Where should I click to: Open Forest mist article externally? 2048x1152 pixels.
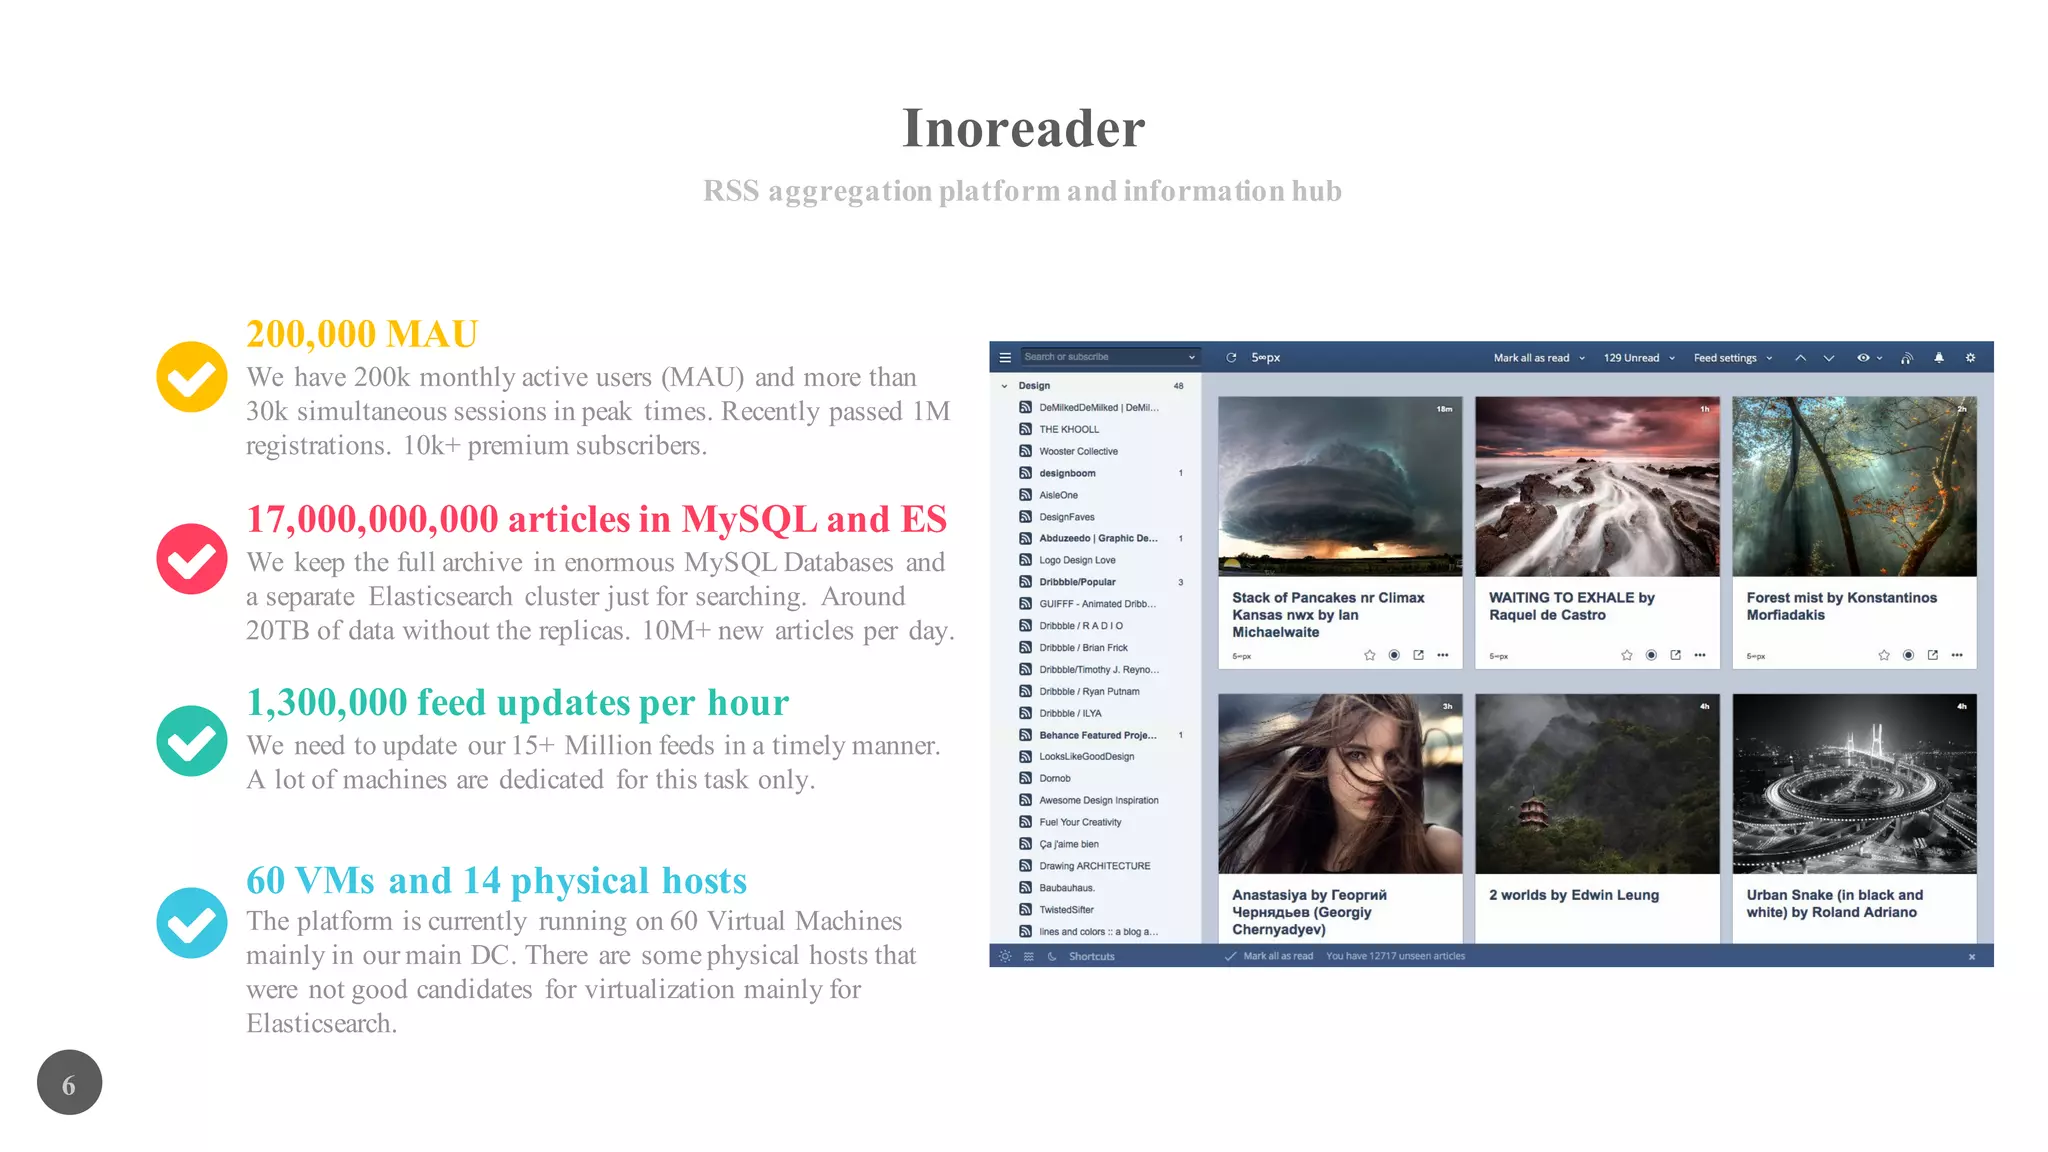[1932, 655]
